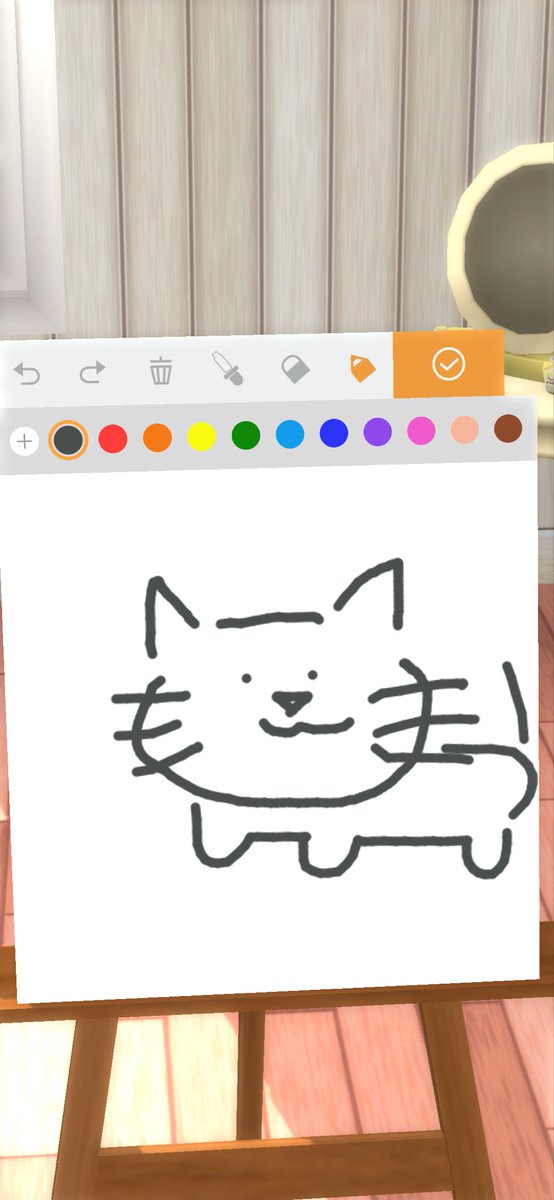554x1200 pixels.
Task: Select the yellow color swatch
Action: pos(202,436)
